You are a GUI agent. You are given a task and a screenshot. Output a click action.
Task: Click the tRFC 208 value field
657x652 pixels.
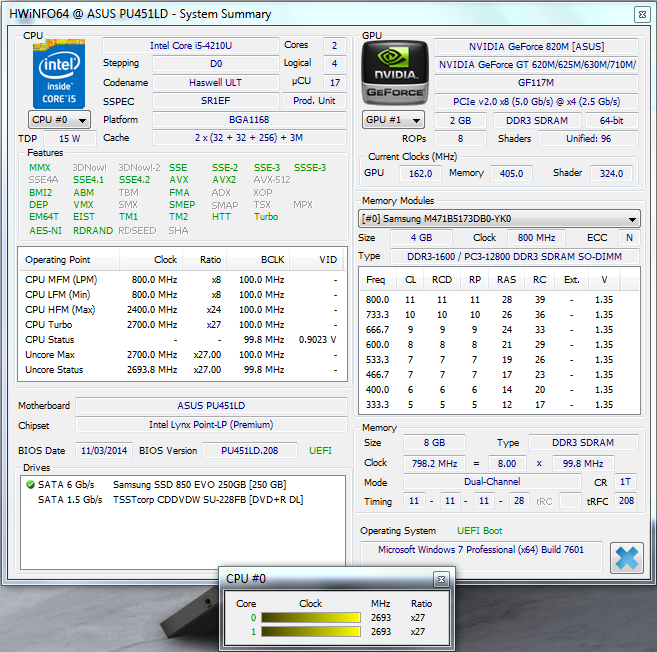click(x=626, y=500)
